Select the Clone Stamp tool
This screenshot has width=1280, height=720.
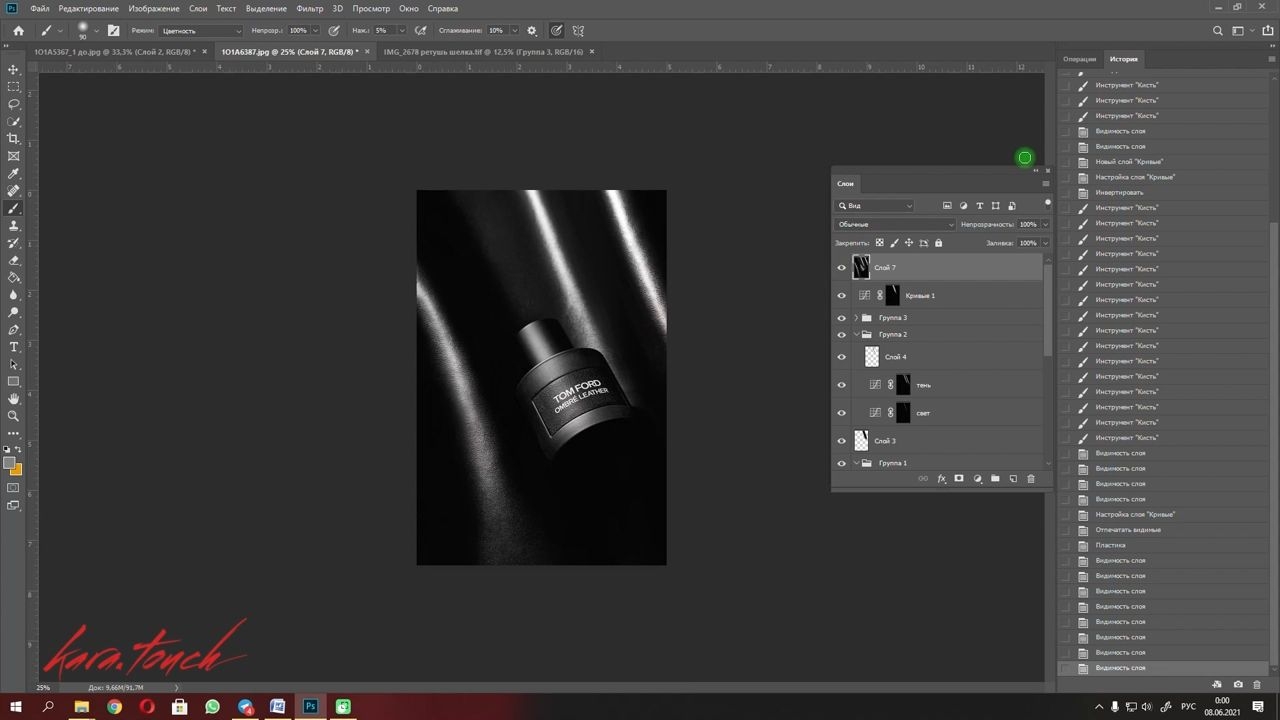coord(13,226)
